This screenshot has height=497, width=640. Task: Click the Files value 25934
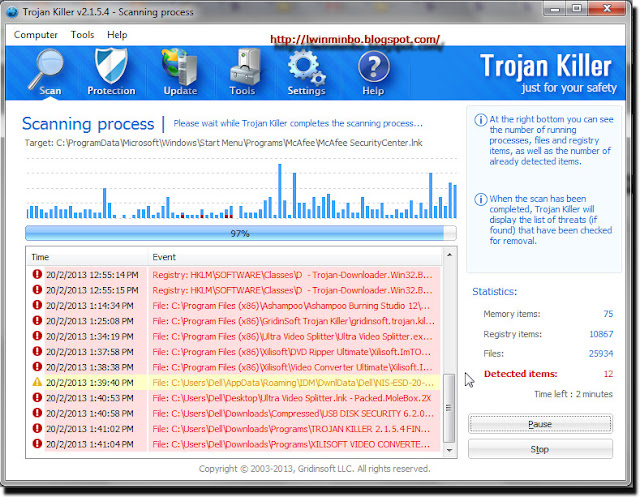601,353
